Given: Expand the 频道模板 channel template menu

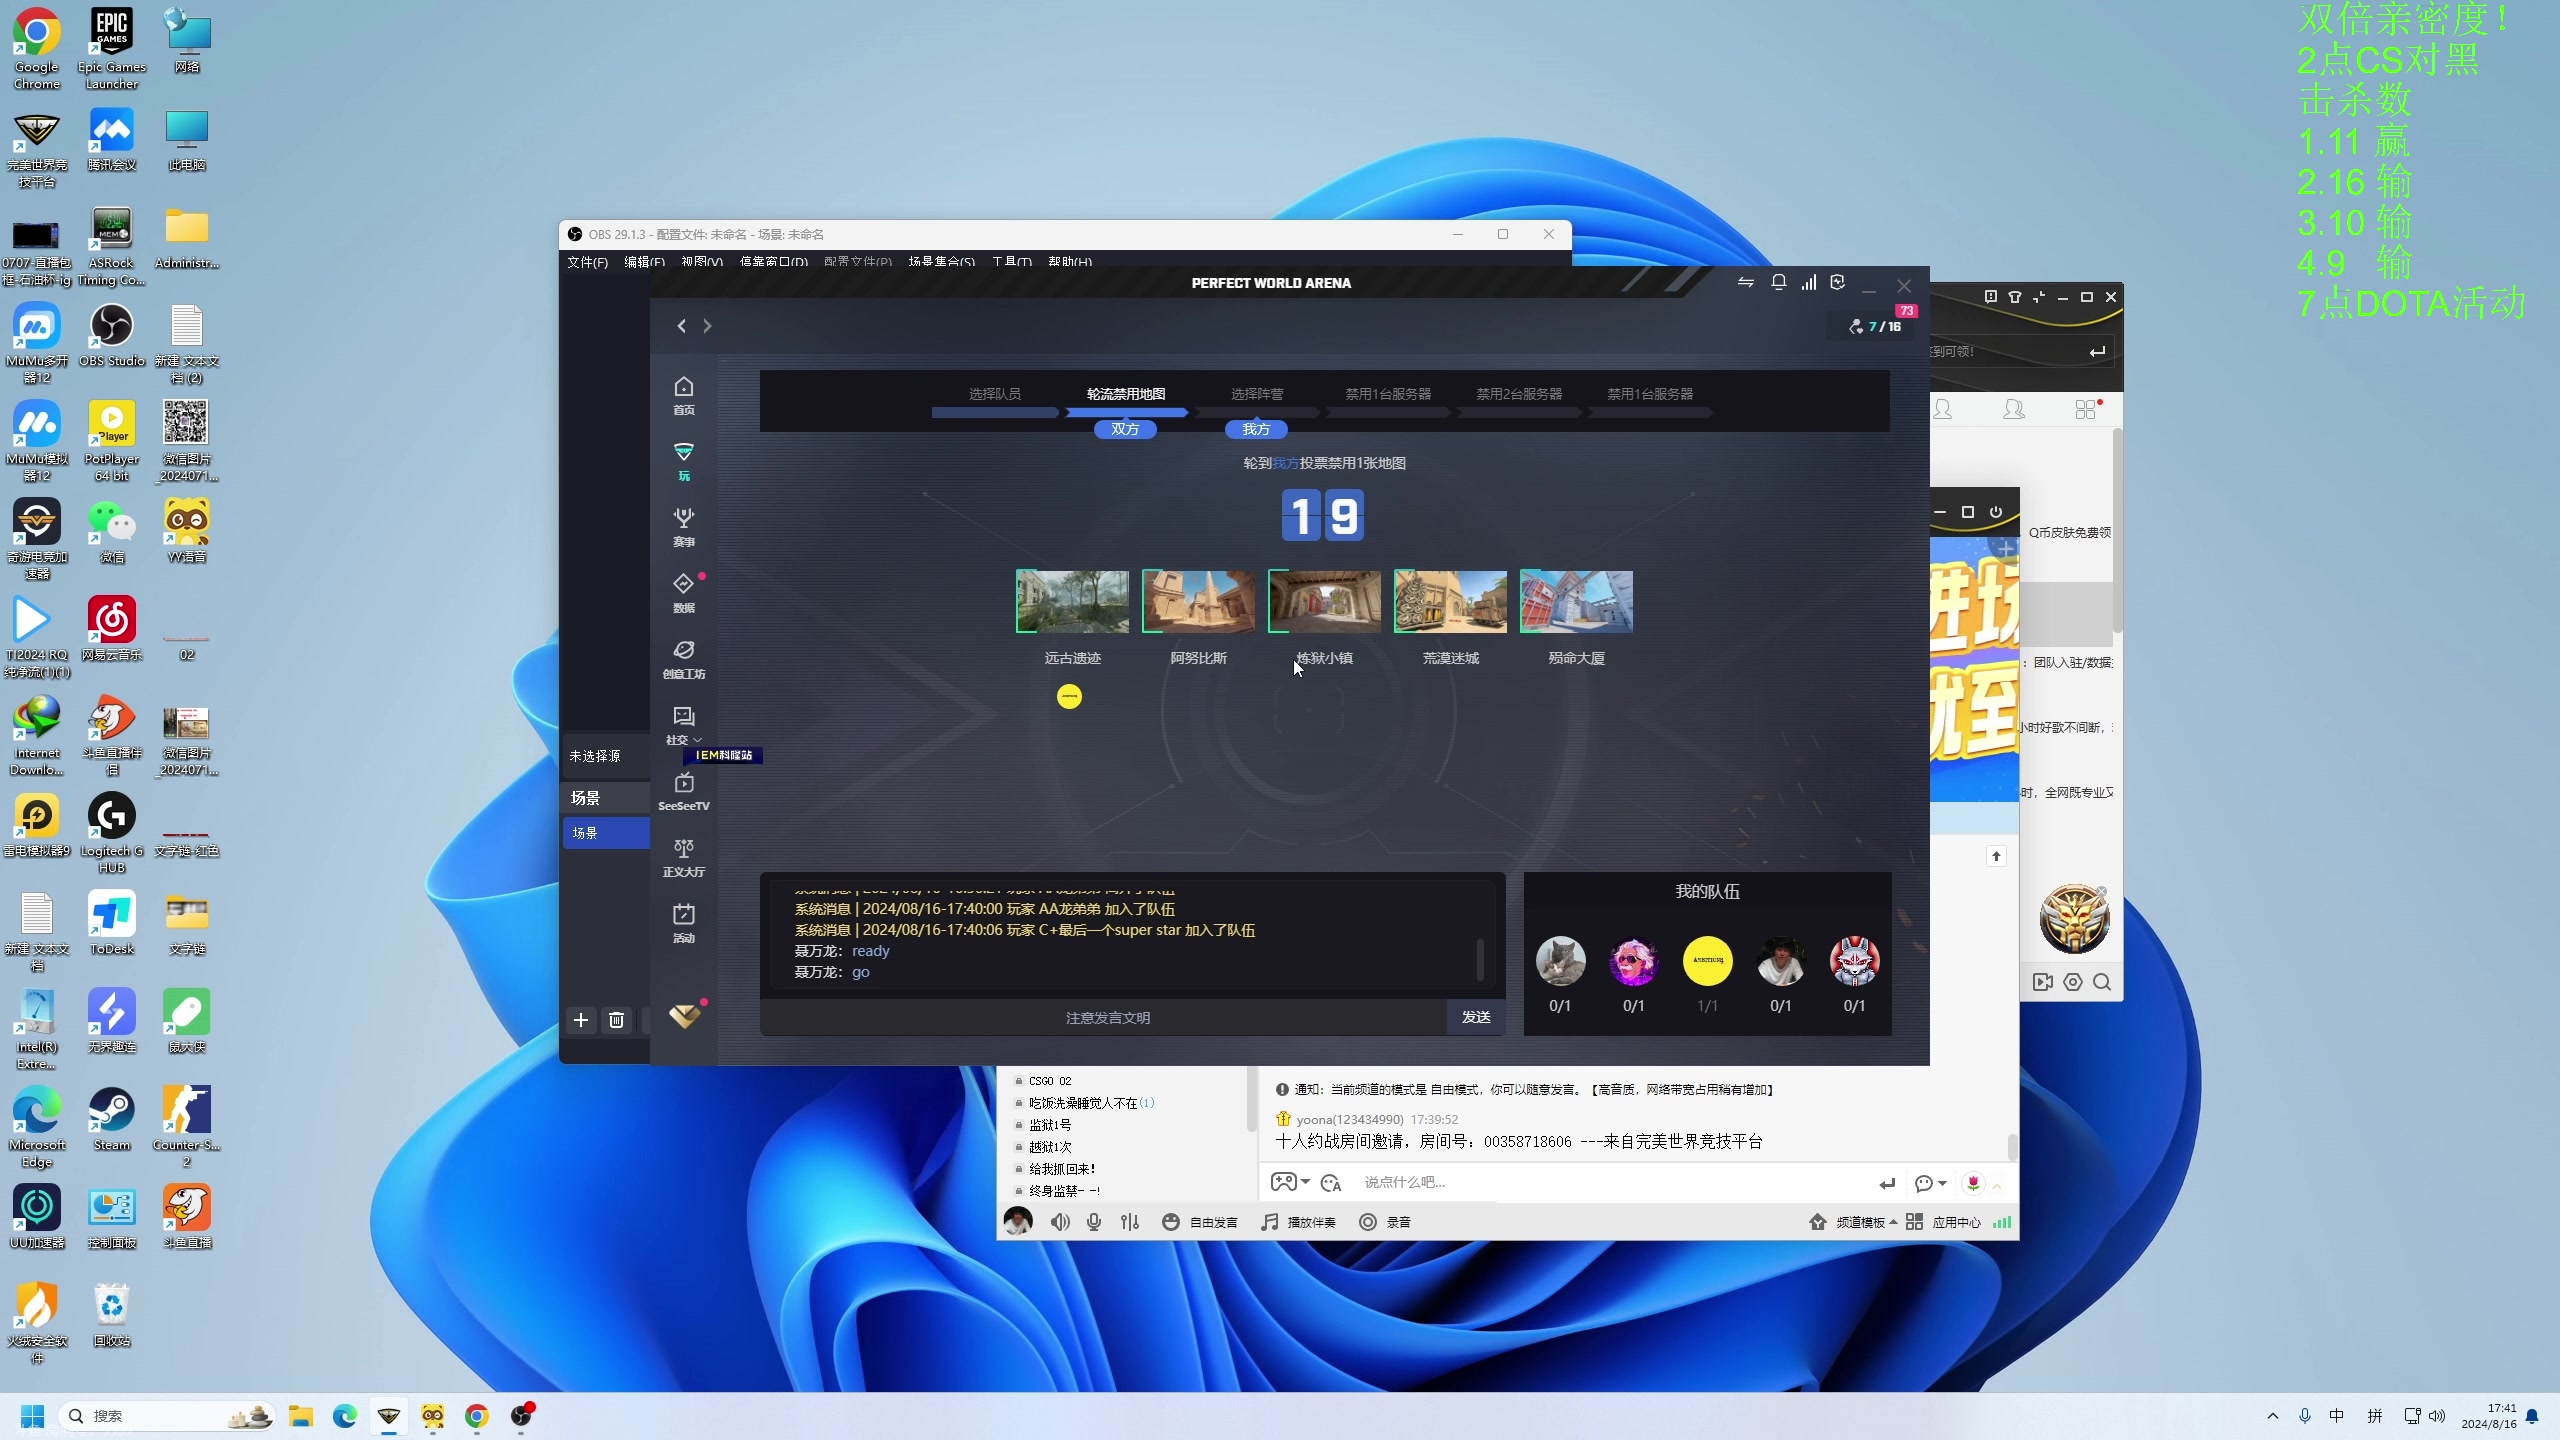Looking at the screenshot, I should pos(1853,1222).
